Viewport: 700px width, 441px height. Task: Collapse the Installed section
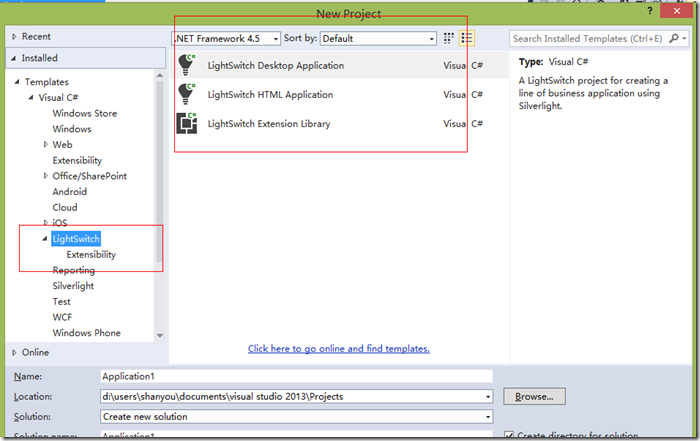pos(13,58)
